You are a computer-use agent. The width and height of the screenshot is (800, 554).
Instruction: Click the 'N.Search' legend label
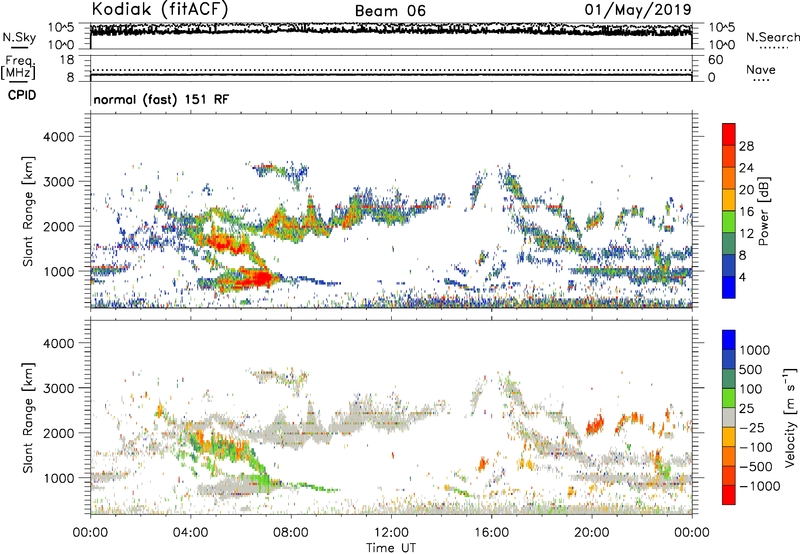click(x=772, y=37)
